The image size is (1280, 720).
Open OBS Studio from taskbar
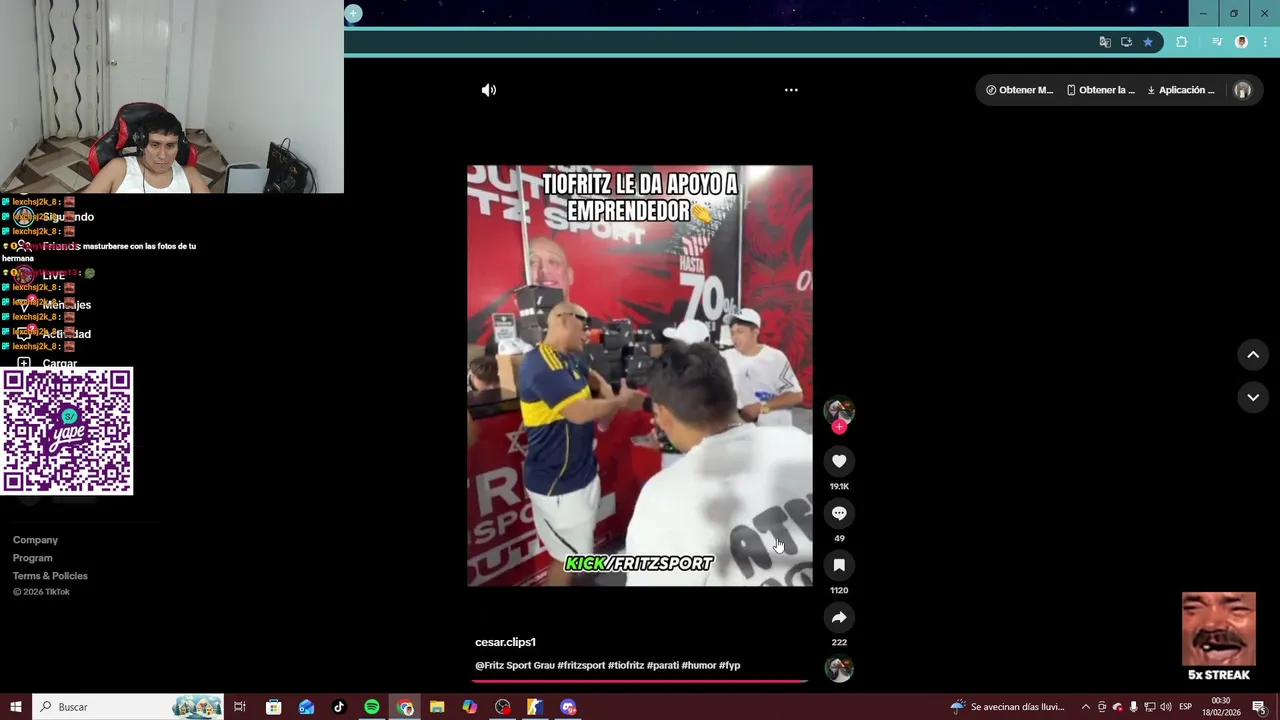tap(503, 707)
